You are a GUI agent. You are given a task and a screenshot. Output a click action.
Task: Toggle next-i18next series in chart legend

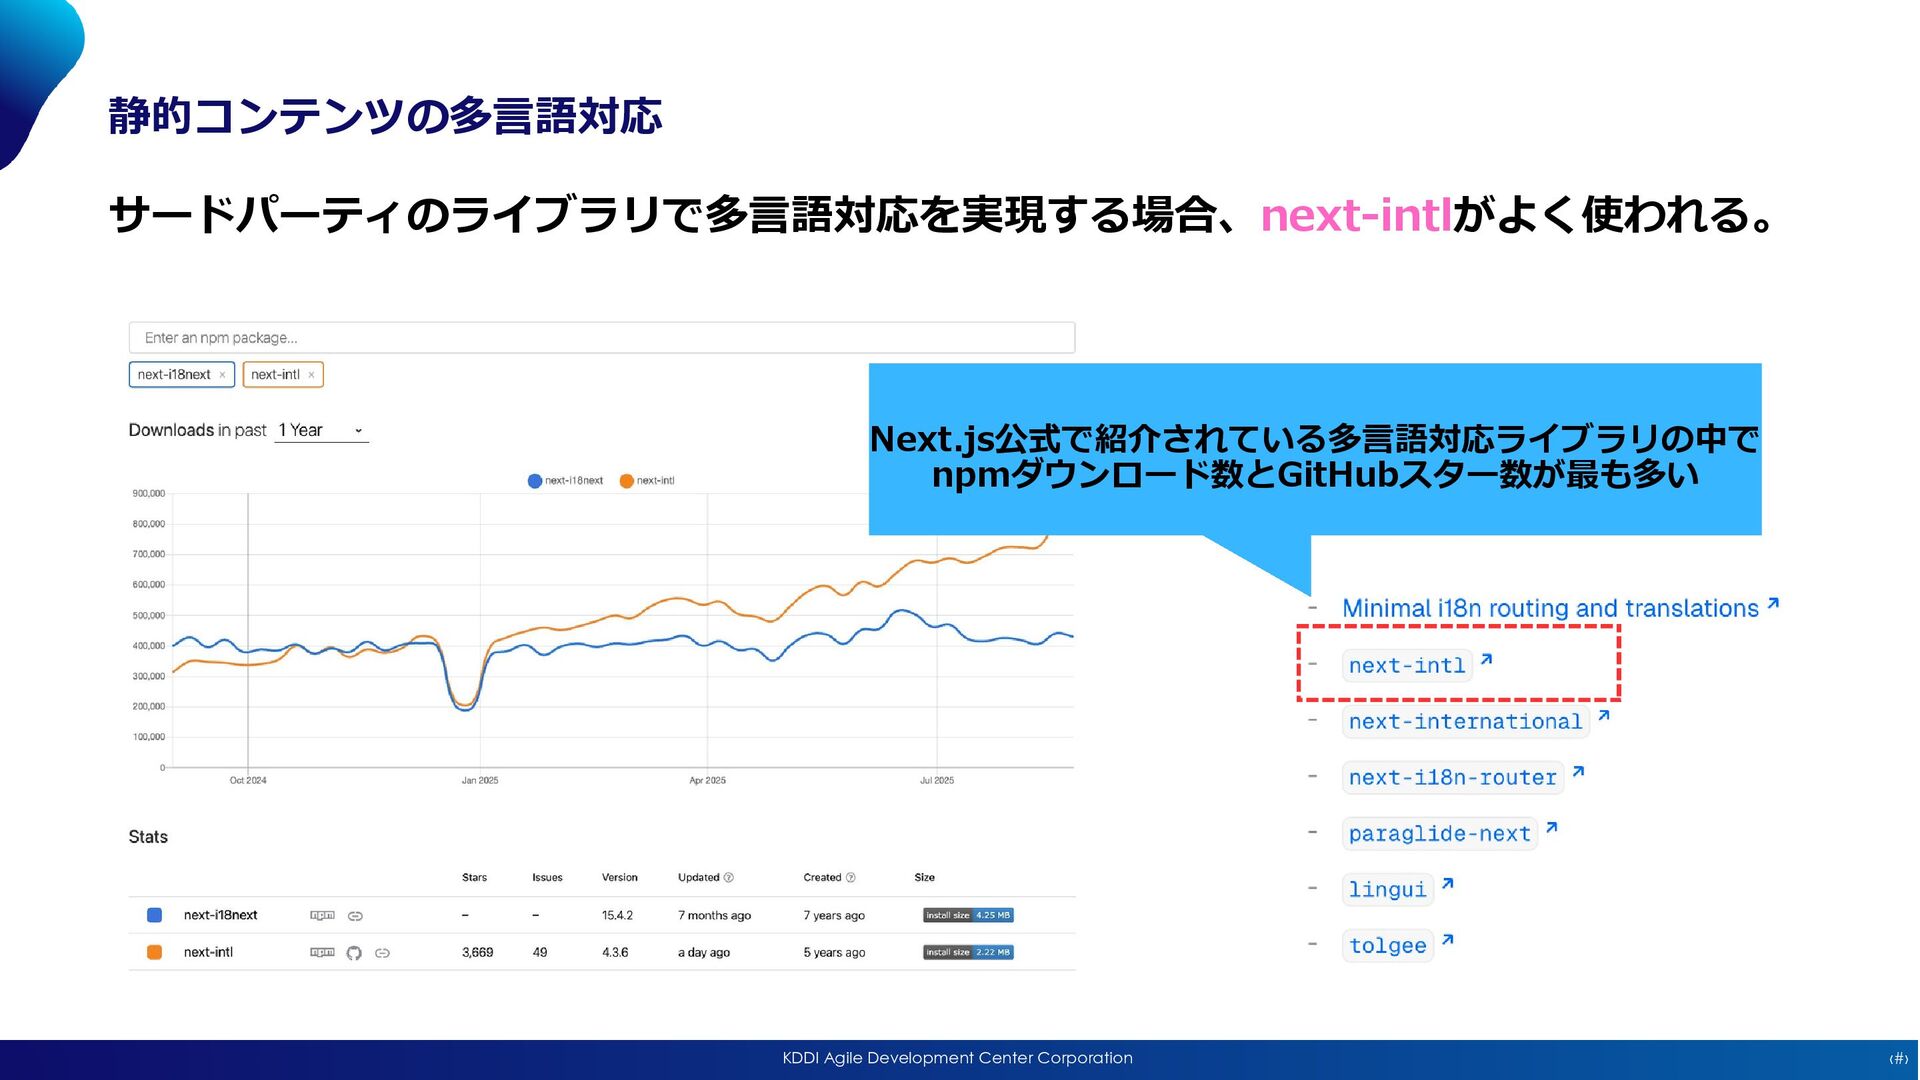click(x=565, y=481)
